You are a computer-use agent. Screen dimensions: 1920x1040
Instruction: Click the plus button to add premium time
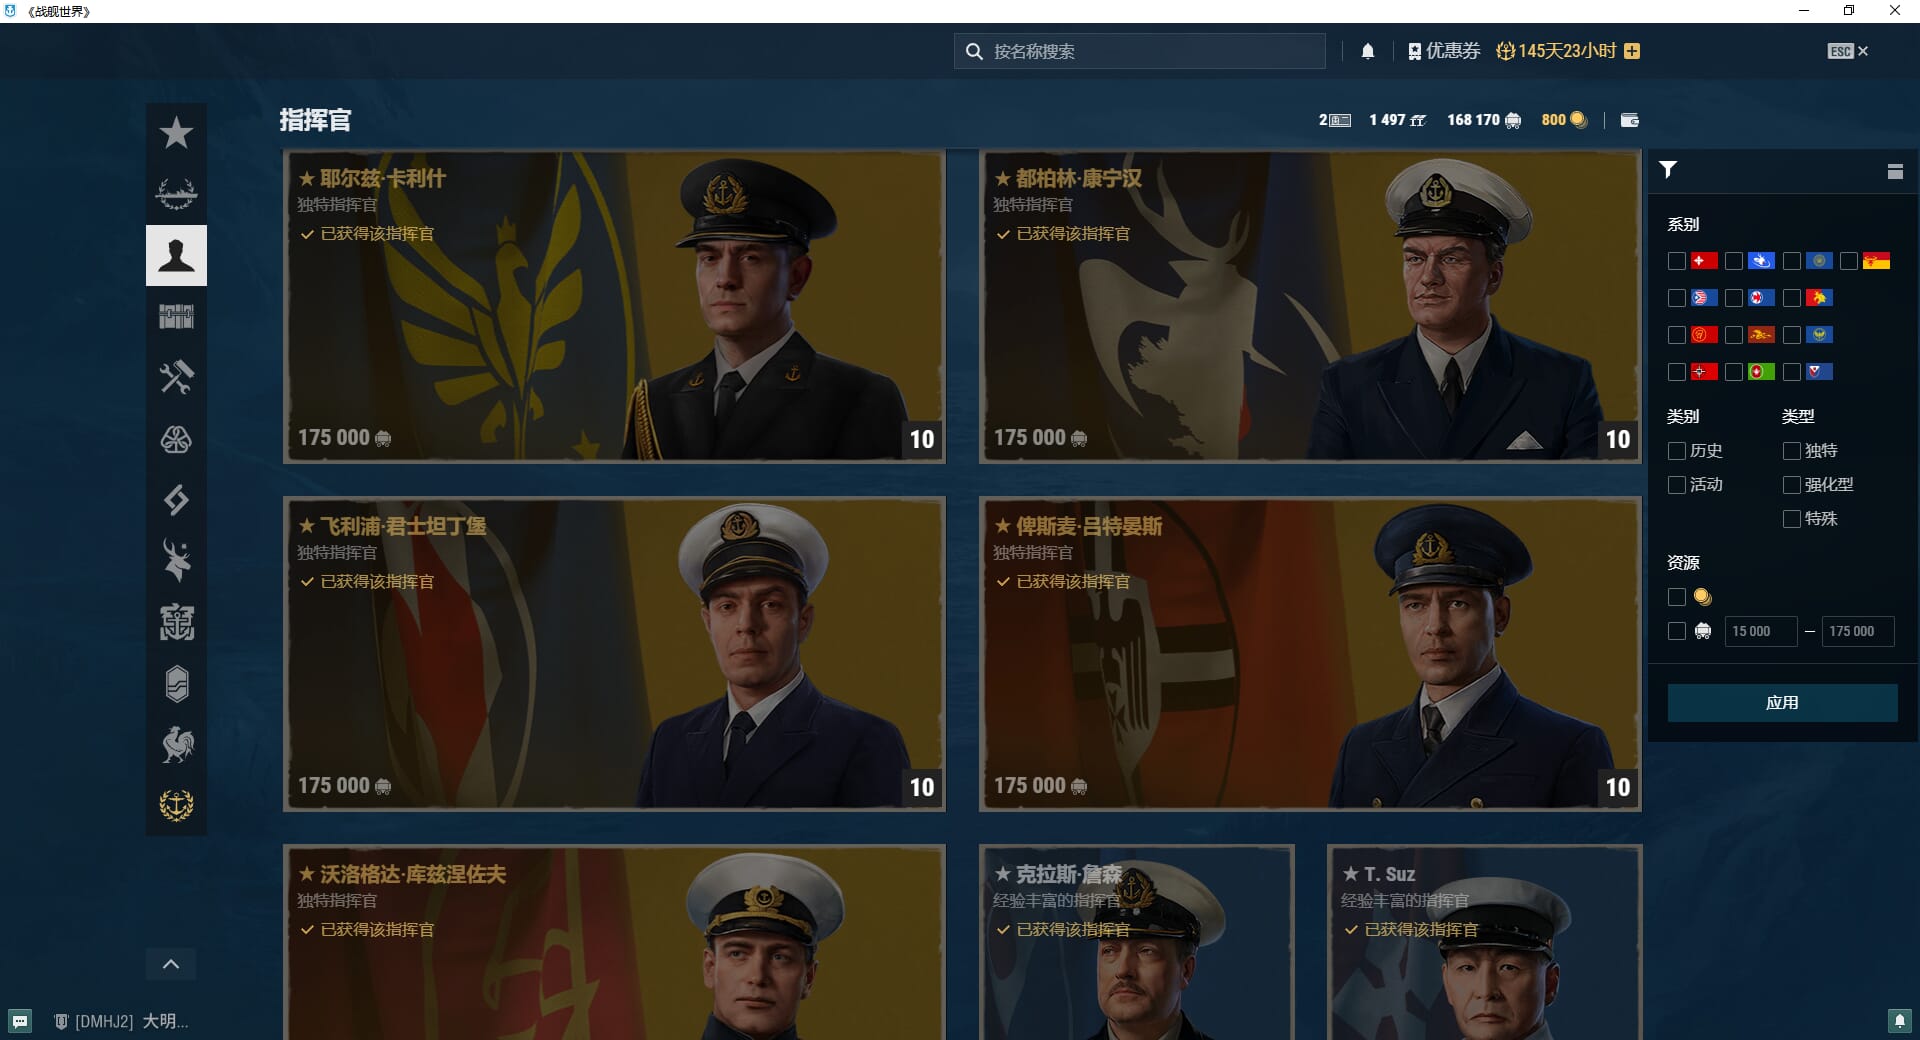click(x=1632, y=51)
